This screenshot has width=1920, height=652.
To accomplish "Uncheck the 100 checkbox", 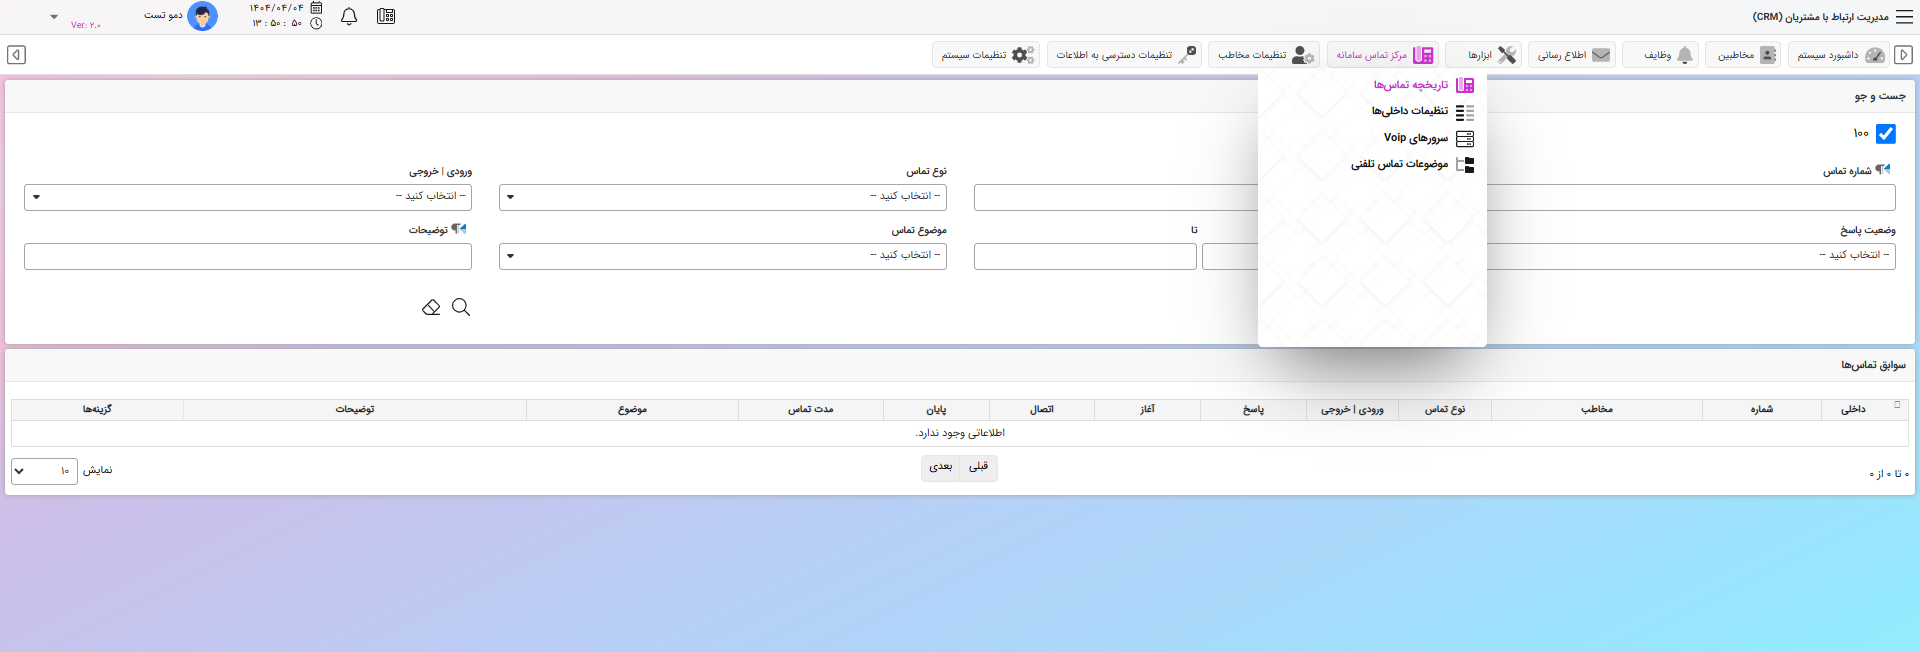I will [1886, 133].
